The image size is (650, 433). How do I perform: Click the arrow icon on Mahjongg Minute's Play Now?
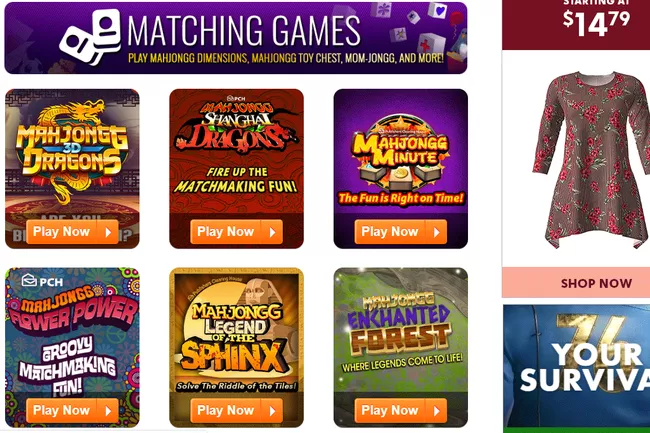coord(437,232)
